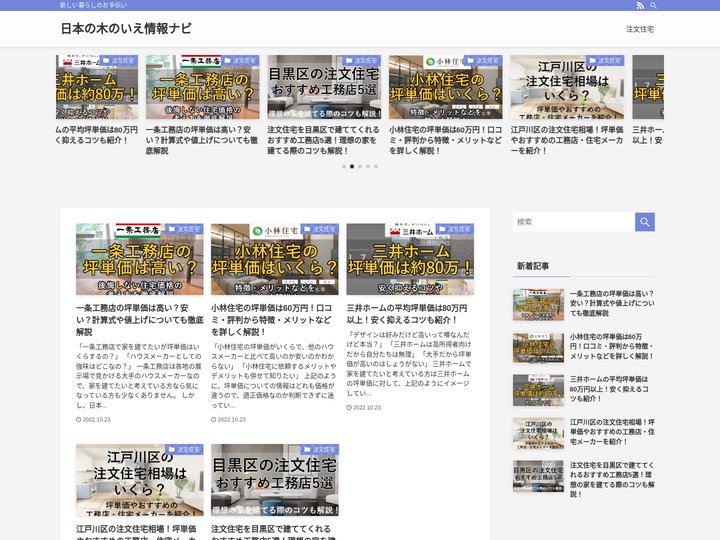Click 注文住宅 category tag on carousel 小林住宅 card
Viewport: 720px width, 540px height.
point(483,60)
